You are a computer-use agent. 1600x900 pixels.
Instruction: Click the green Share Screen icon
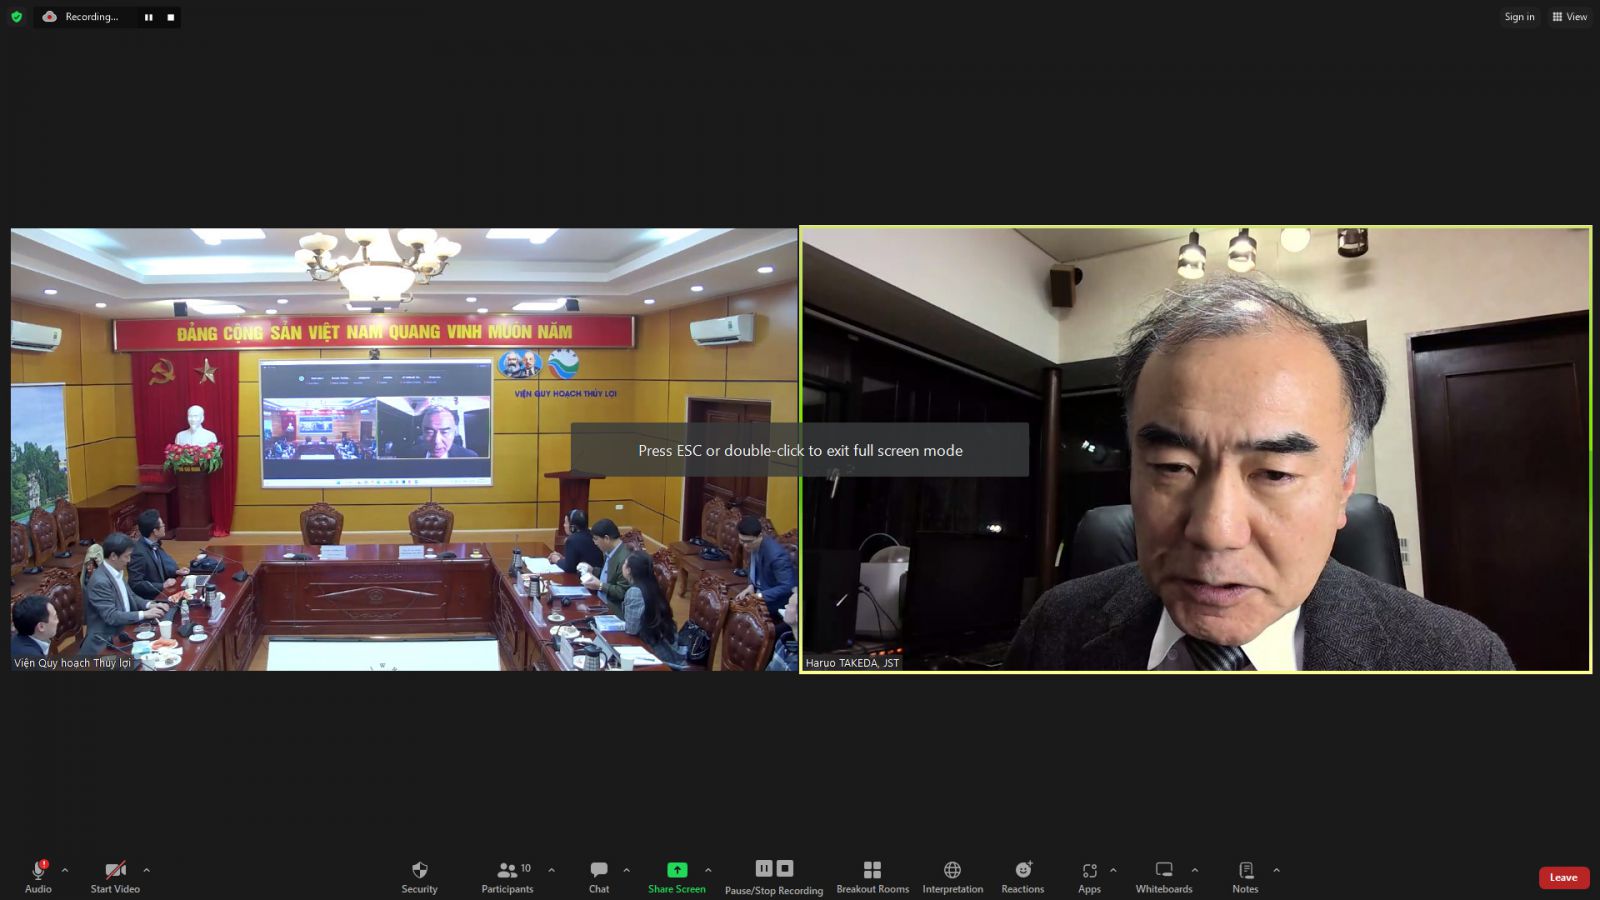(x=677, y=870)
